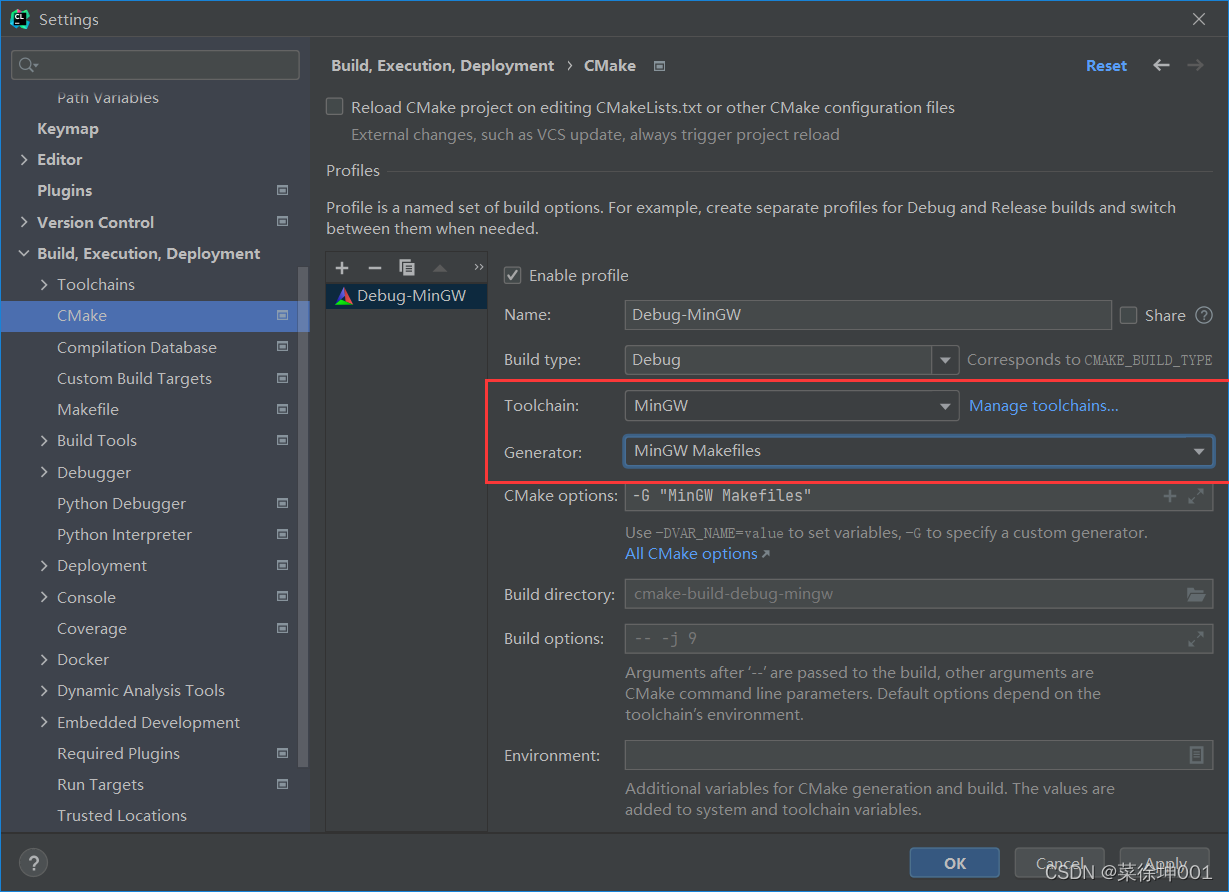
Task: Expand the Toolchains tree node
Action: click(44, 285)
